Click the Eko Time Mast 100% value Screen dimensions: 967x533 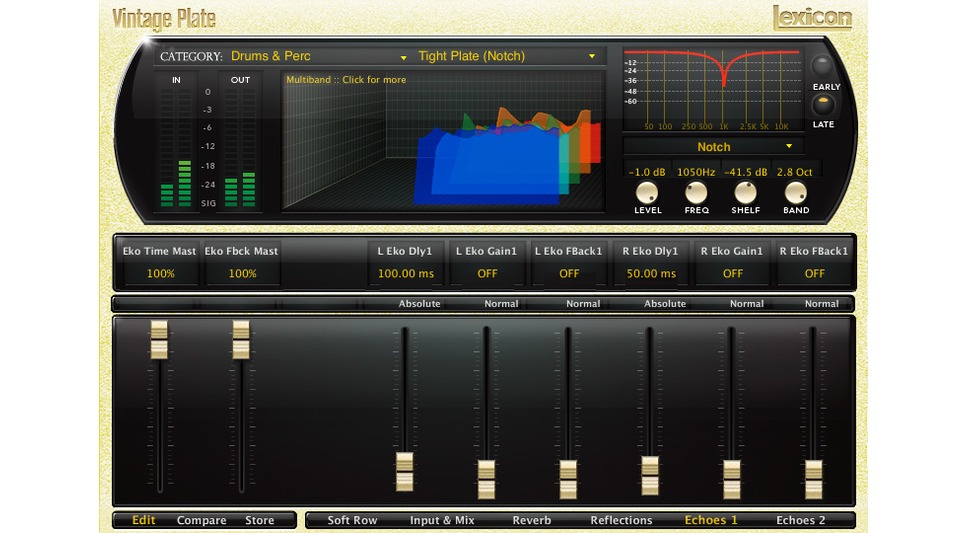[160, 273]
